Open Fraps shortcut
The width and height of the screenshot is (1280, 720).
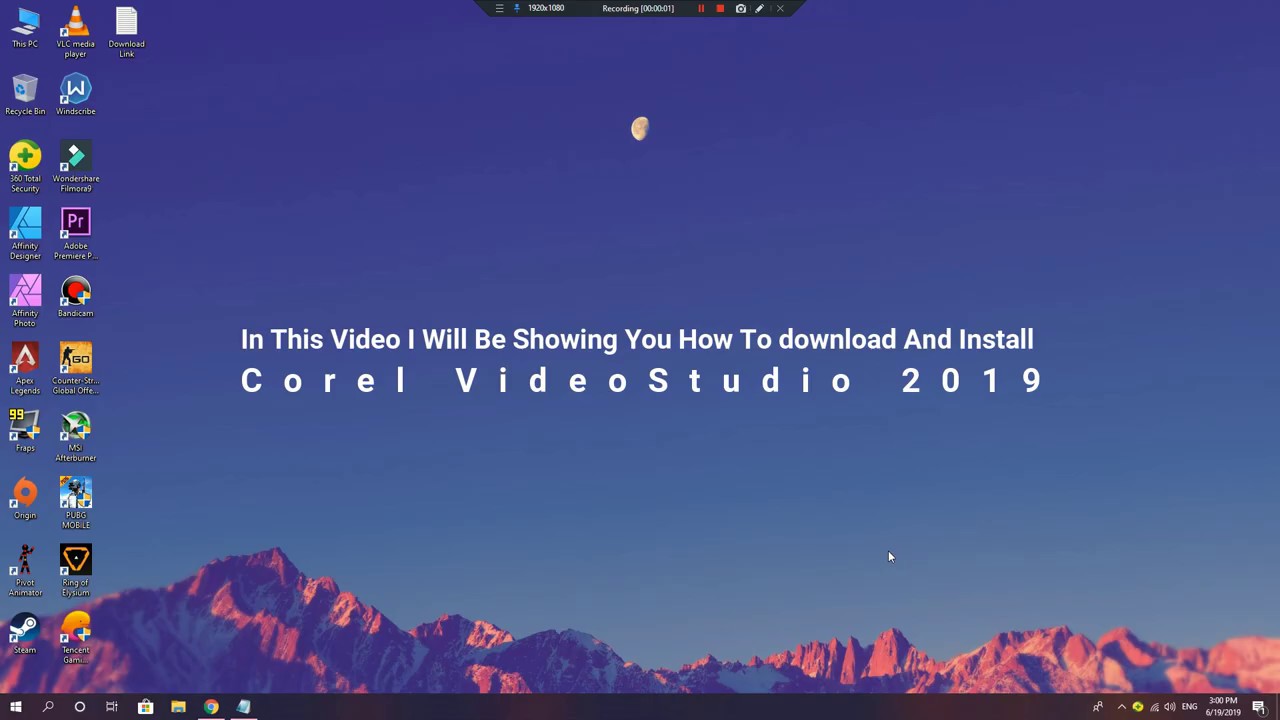click(x=25, y=432)
